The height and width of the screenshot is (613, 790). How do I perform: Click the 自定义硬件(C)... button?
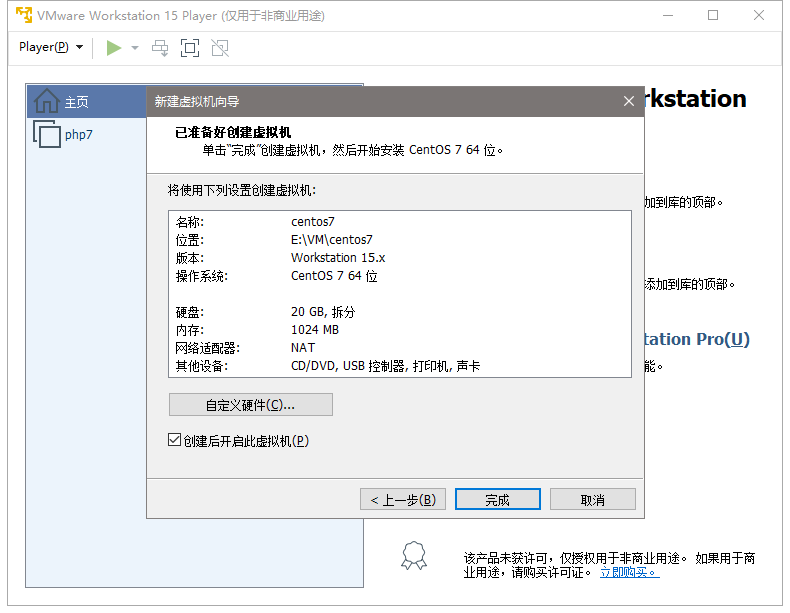(250, 405)
